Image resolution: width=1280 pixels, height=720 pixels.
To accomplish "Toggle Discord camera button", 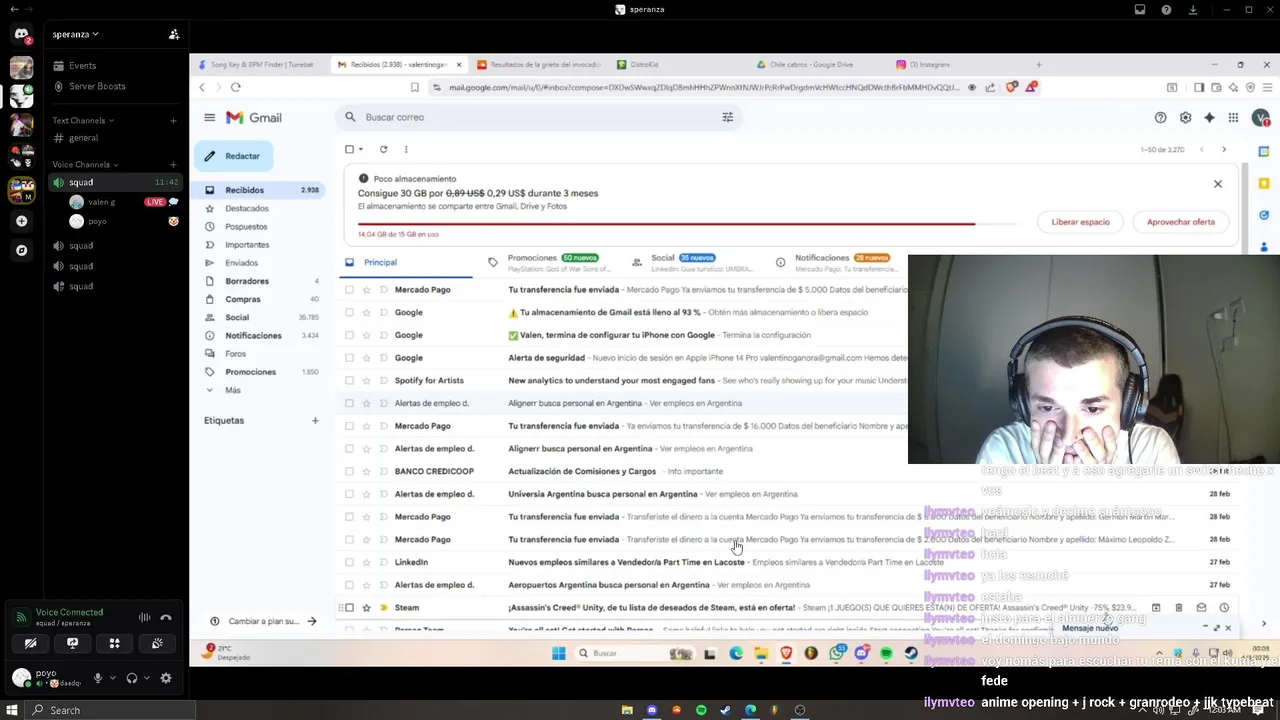I will click(30, 643).
